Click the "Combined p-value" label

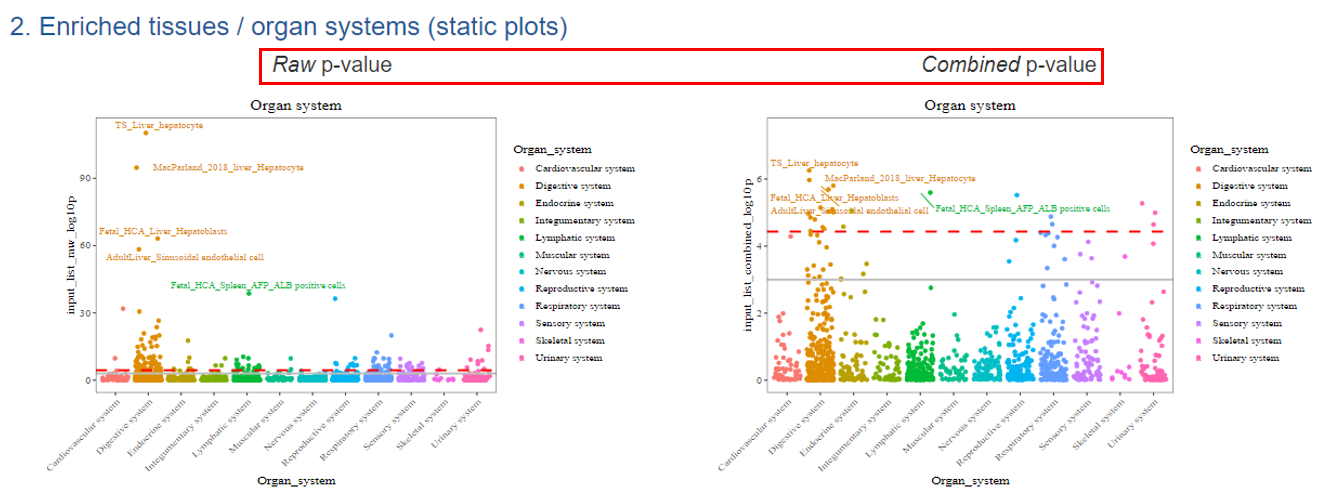click(x=1008, y=65)
